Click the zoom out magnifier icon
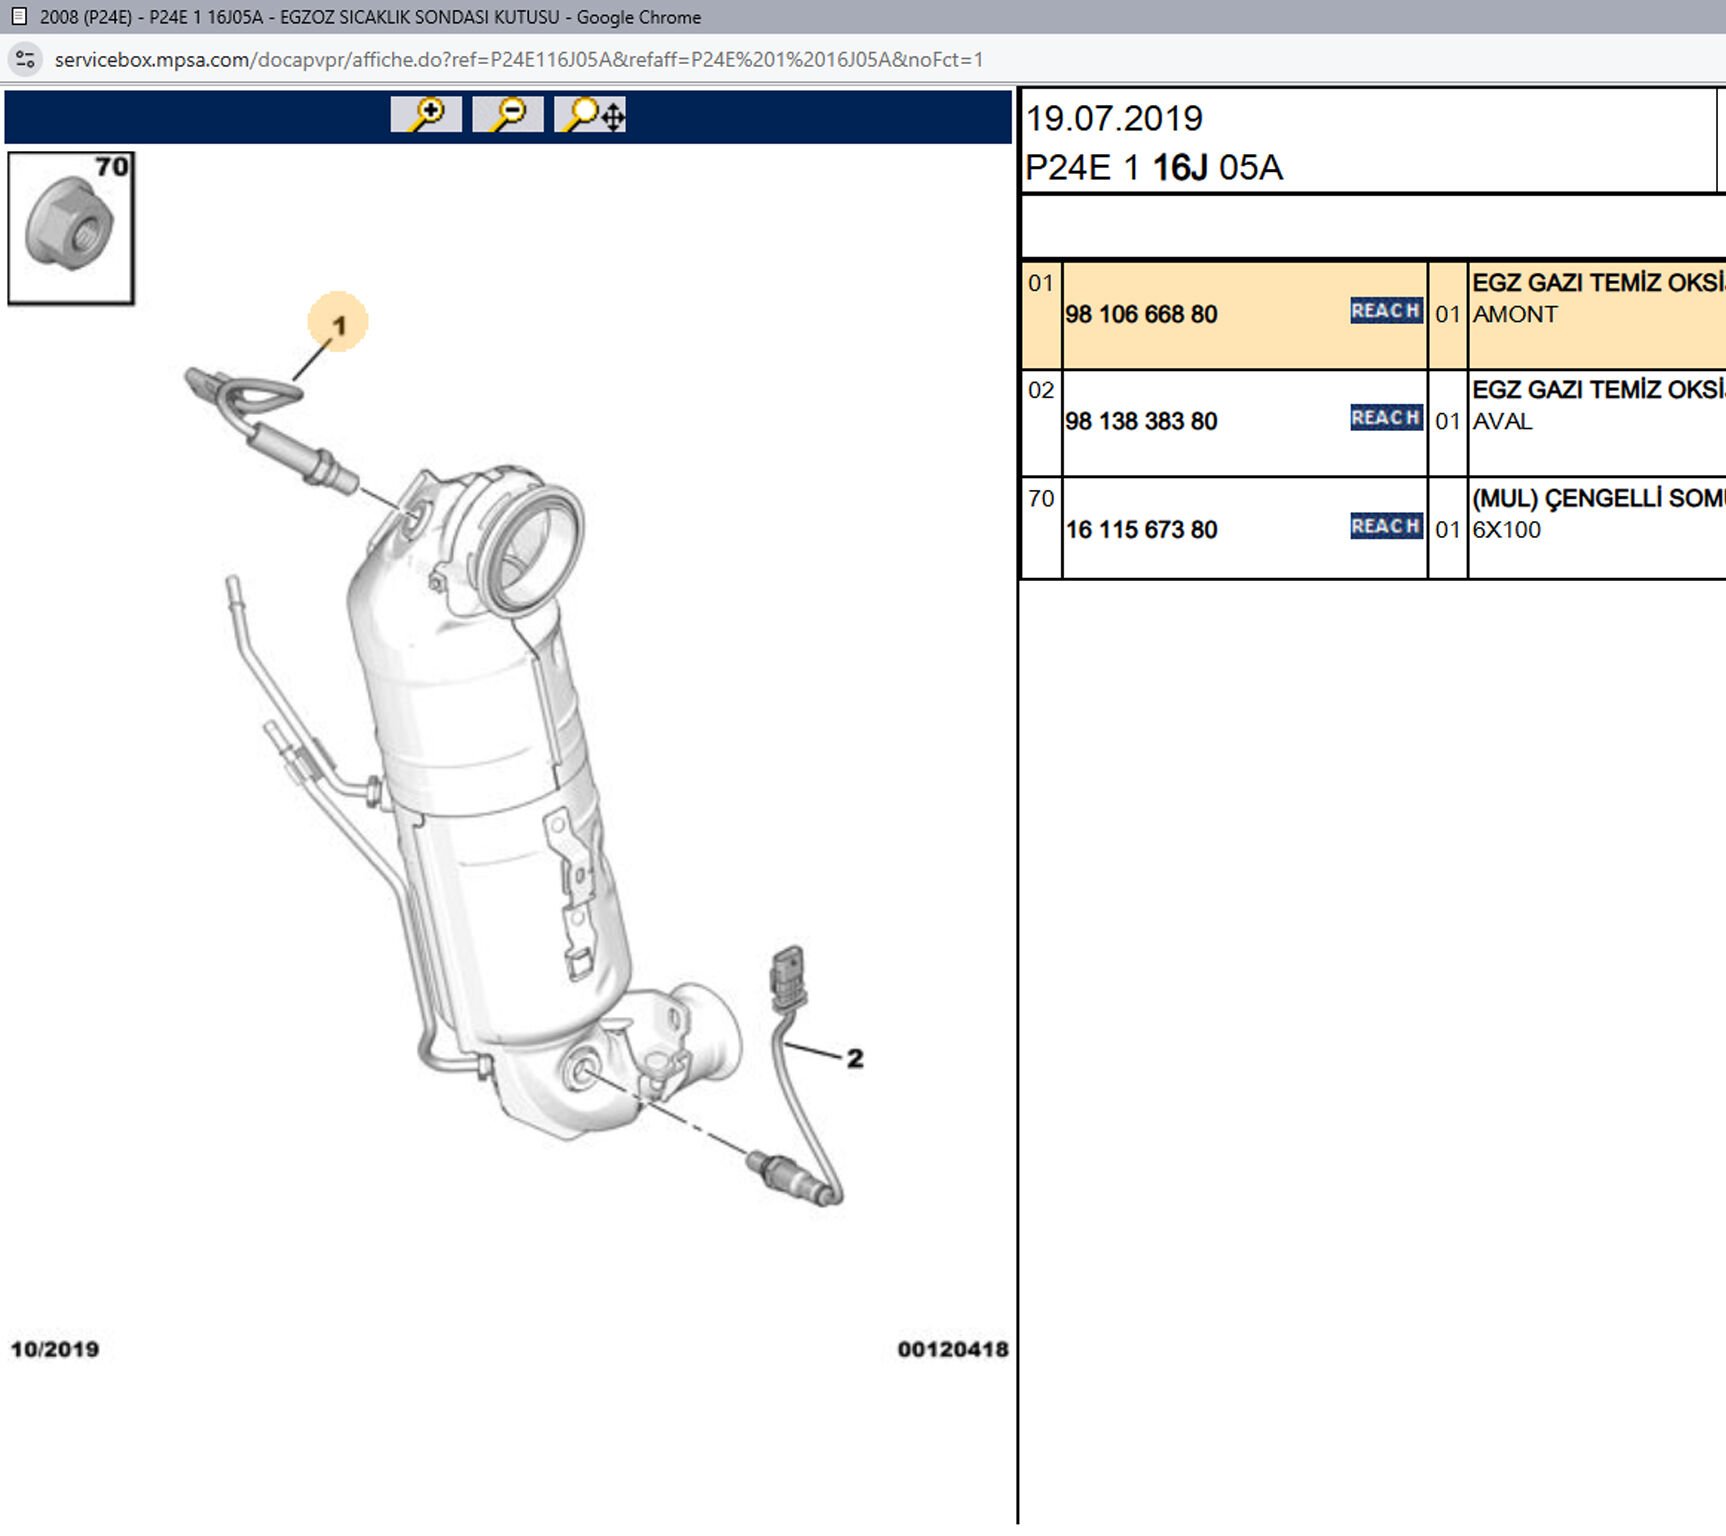The image size is (1726, 1536). pyautogui.click(x=508, y=115)
